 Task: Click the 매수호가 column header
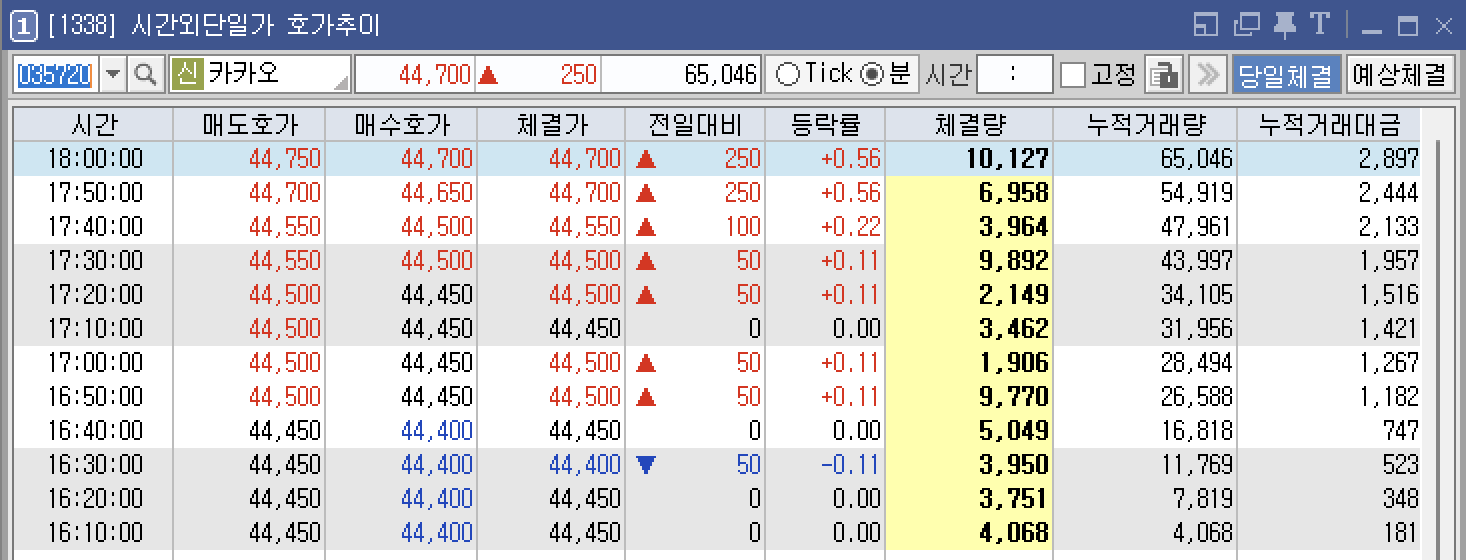click(x=402, y=125)
